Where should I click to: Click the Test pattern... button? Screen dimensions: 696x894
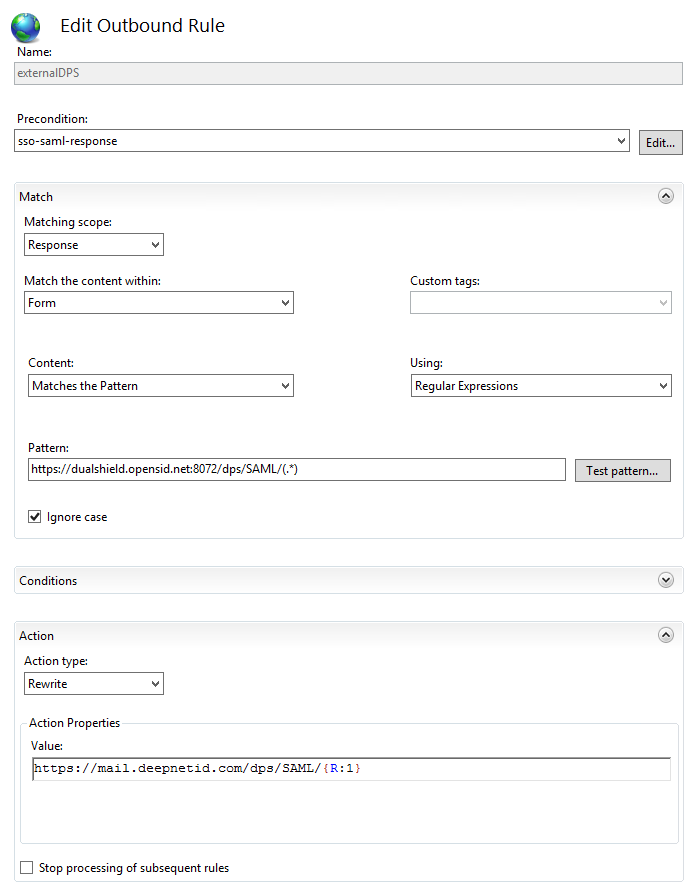[x=621, y=470]
